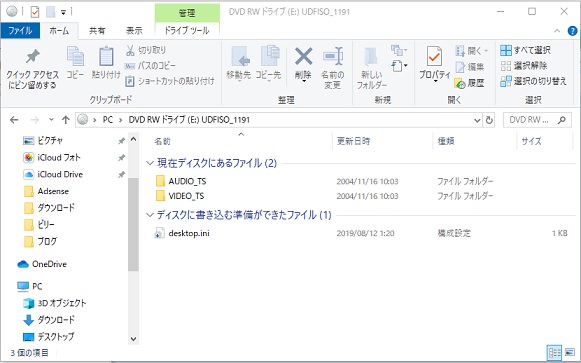This screenshot has width=581, height=363.
Task: Go back with the left arrow
Action: pos(14,120)
